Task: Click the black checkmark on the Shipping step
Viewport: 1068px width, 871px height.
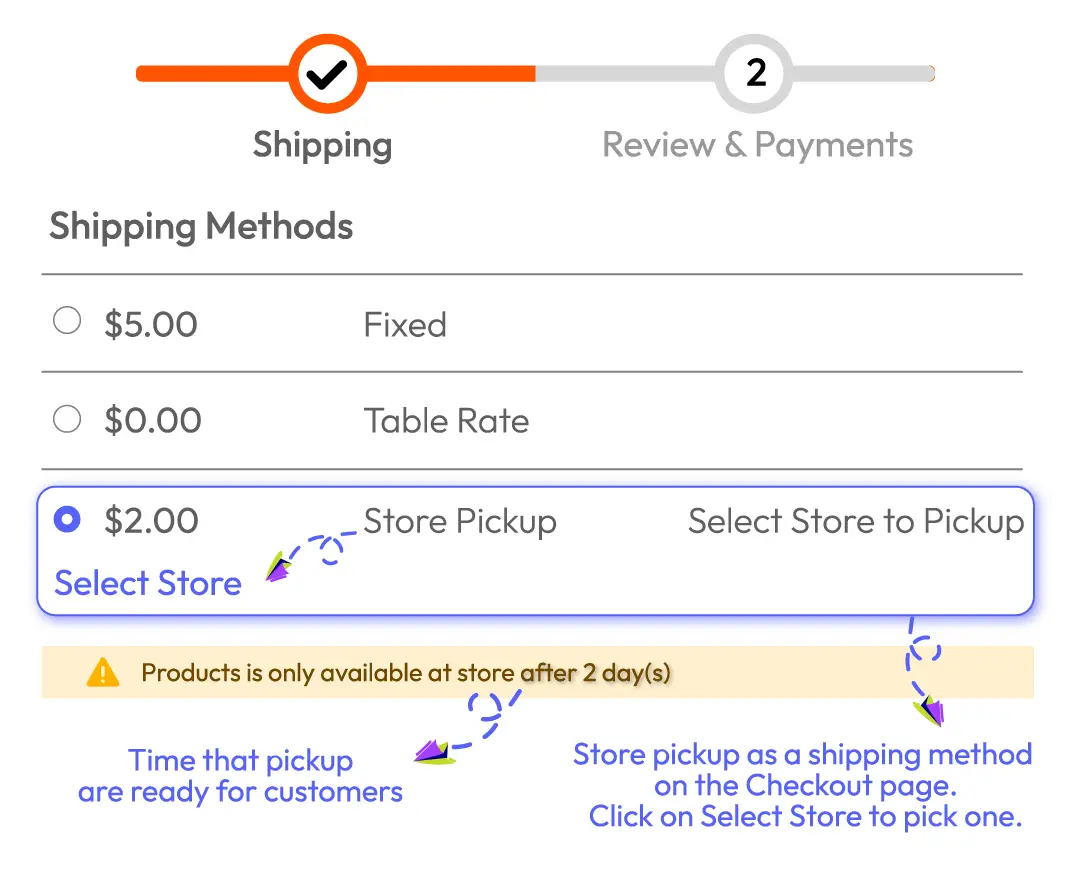Action: coord(326,74)
